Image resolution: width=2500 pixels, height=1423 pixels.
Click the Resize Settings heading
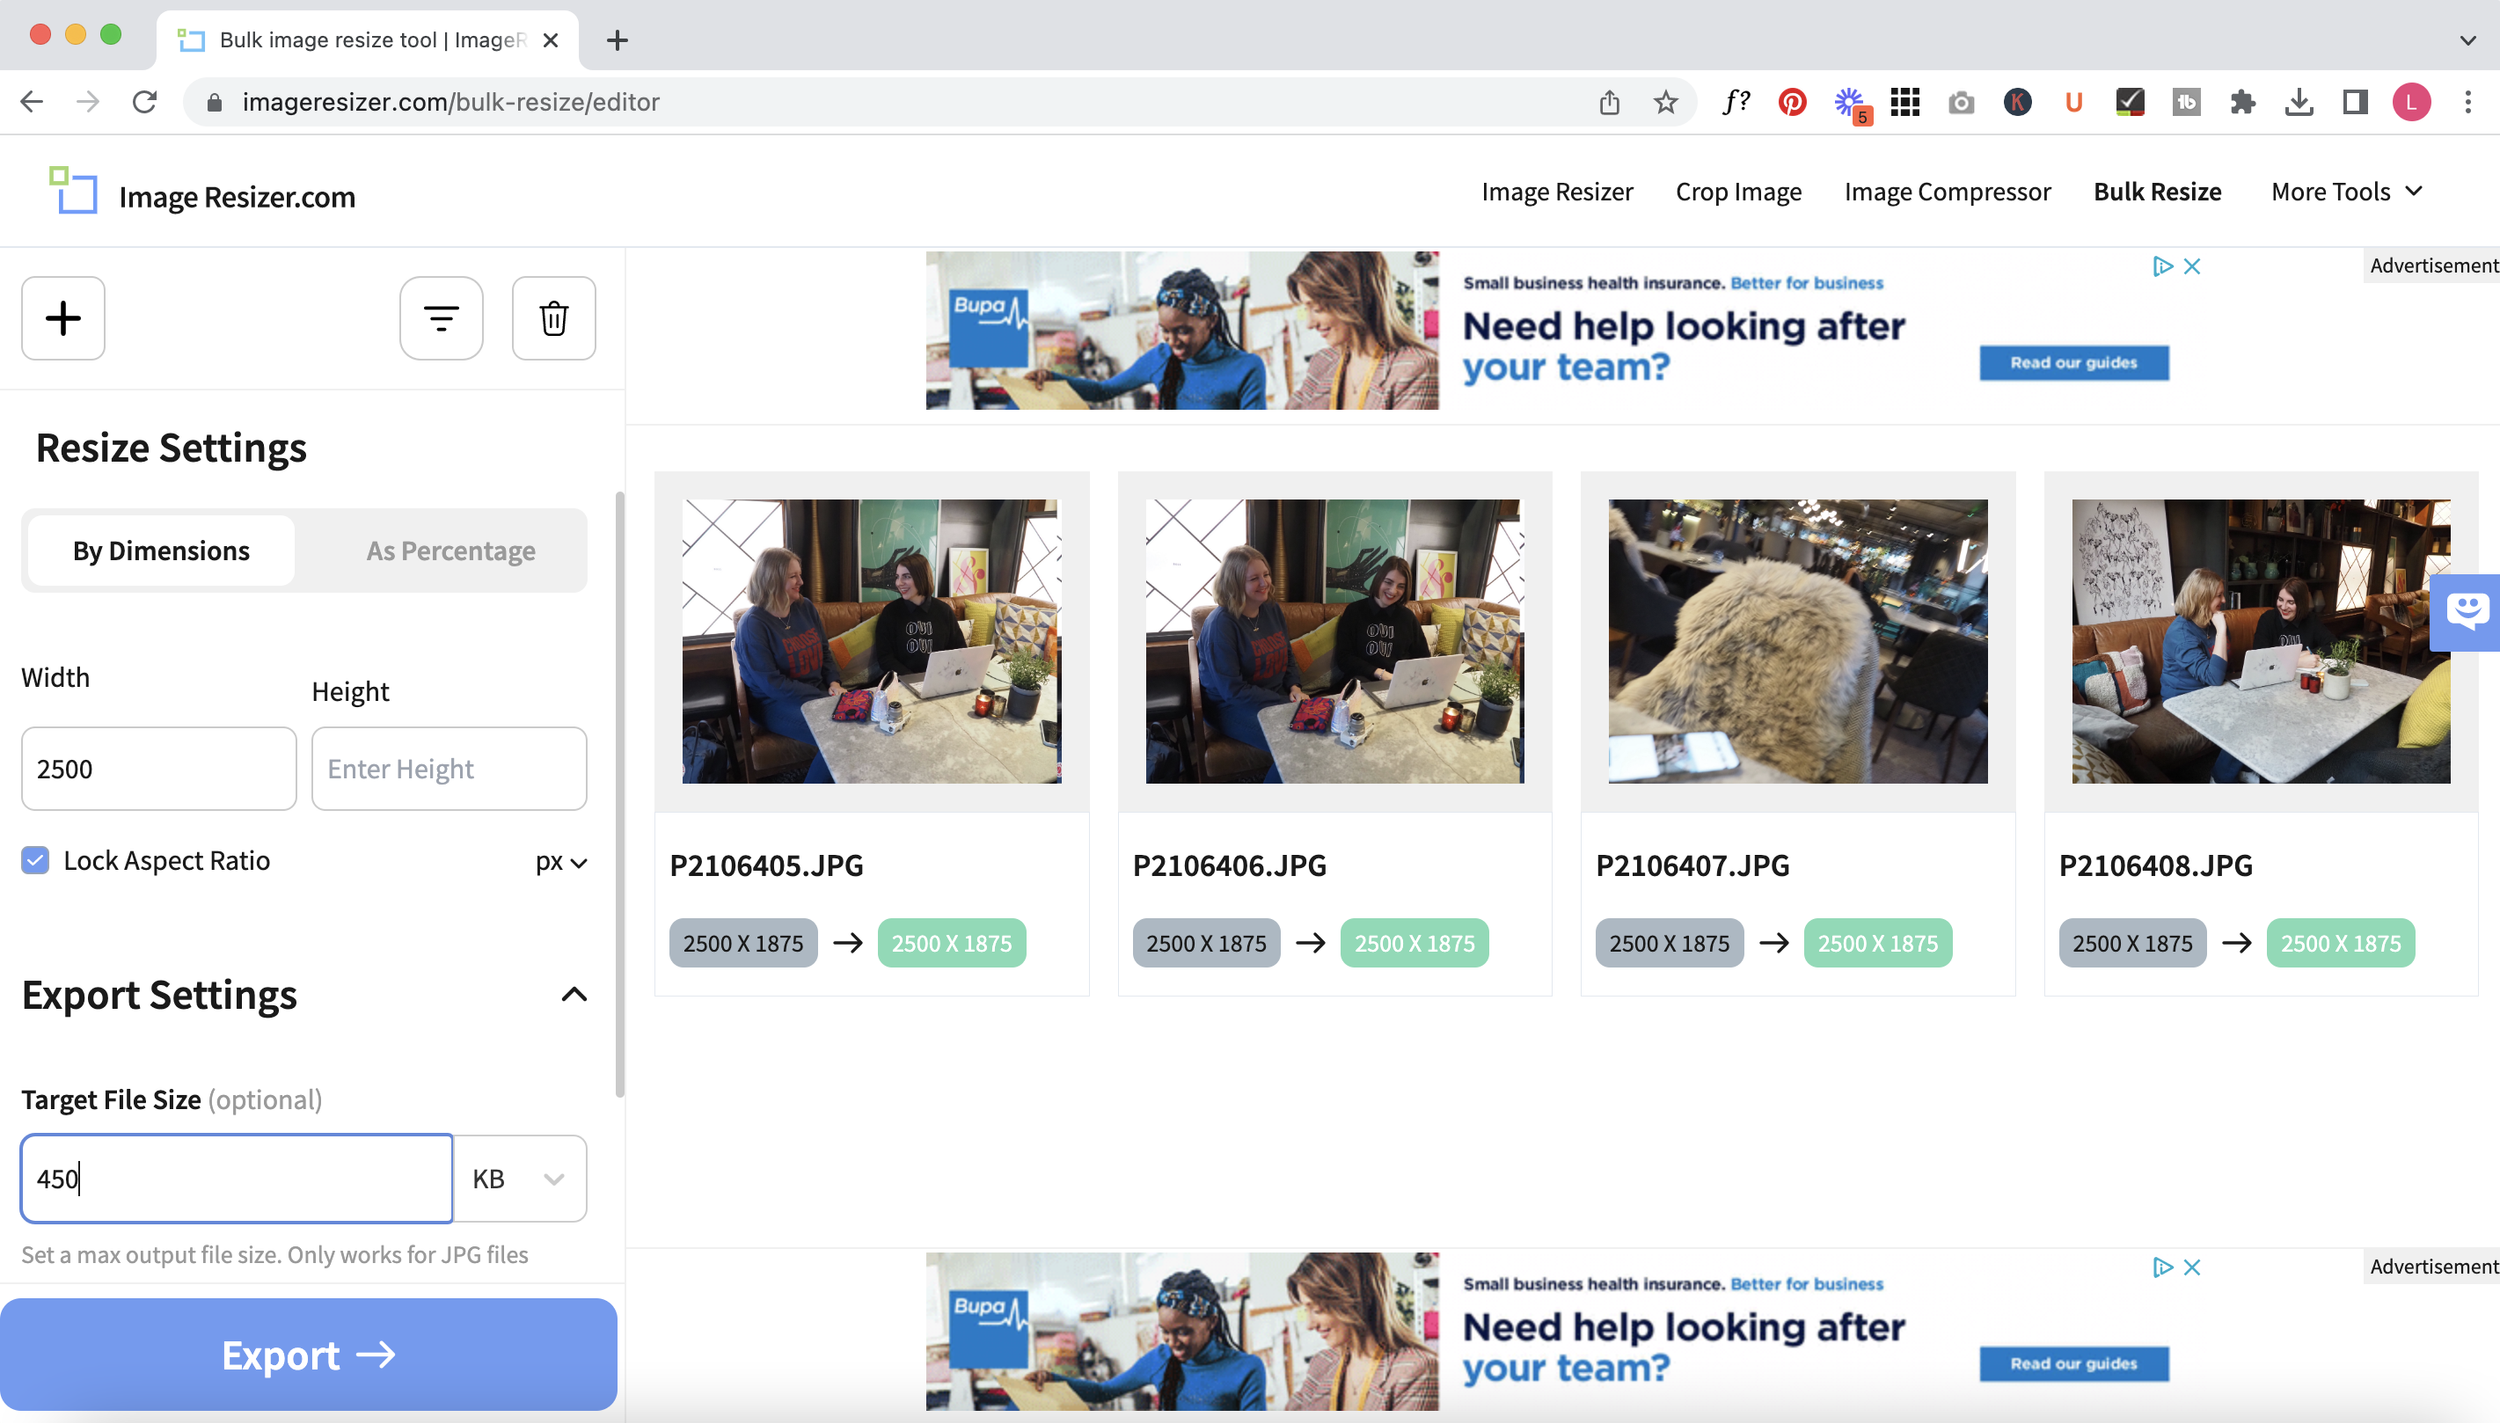coord(171,447)
